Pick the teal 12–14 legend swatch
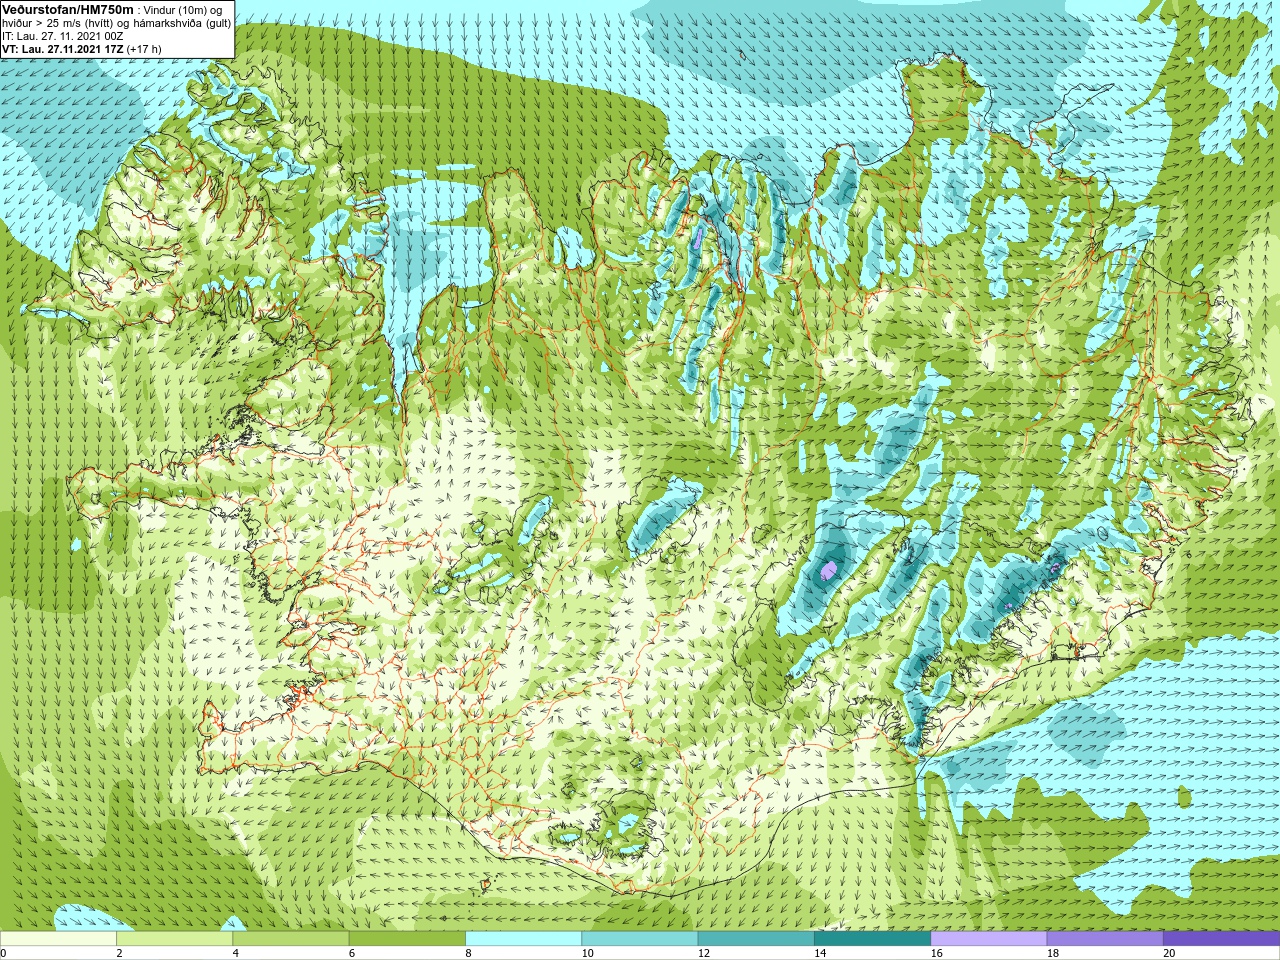 click(x=756, y=939)
